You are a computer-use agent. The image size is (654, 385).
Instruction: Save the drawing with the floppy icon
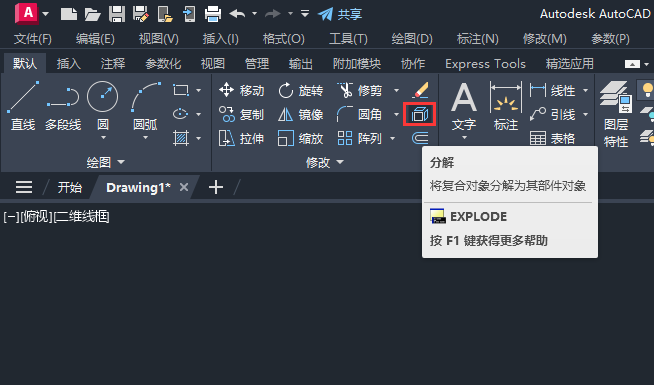[x=117, y=14]
